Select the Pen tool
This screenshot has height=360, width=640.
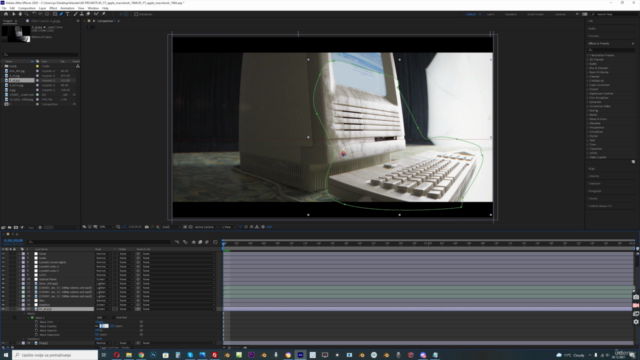tap(62, 14)
